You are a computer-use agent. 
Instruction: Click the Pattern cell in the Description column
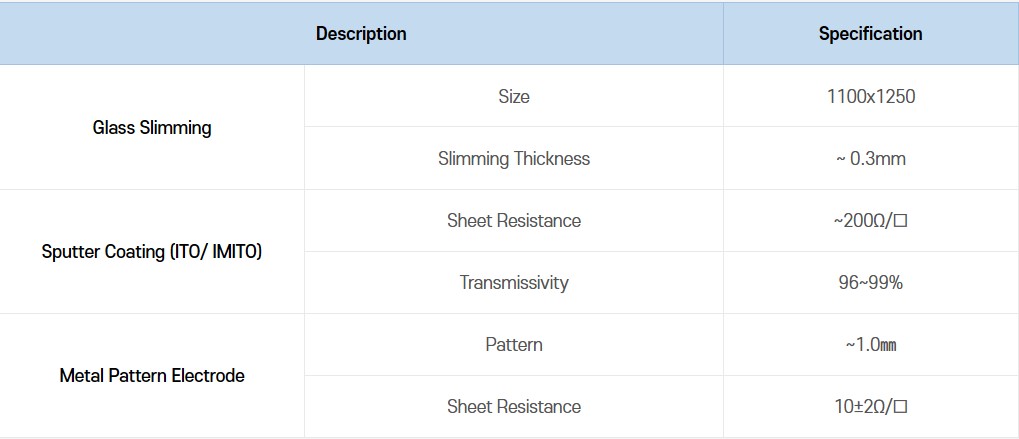[513, 345]
